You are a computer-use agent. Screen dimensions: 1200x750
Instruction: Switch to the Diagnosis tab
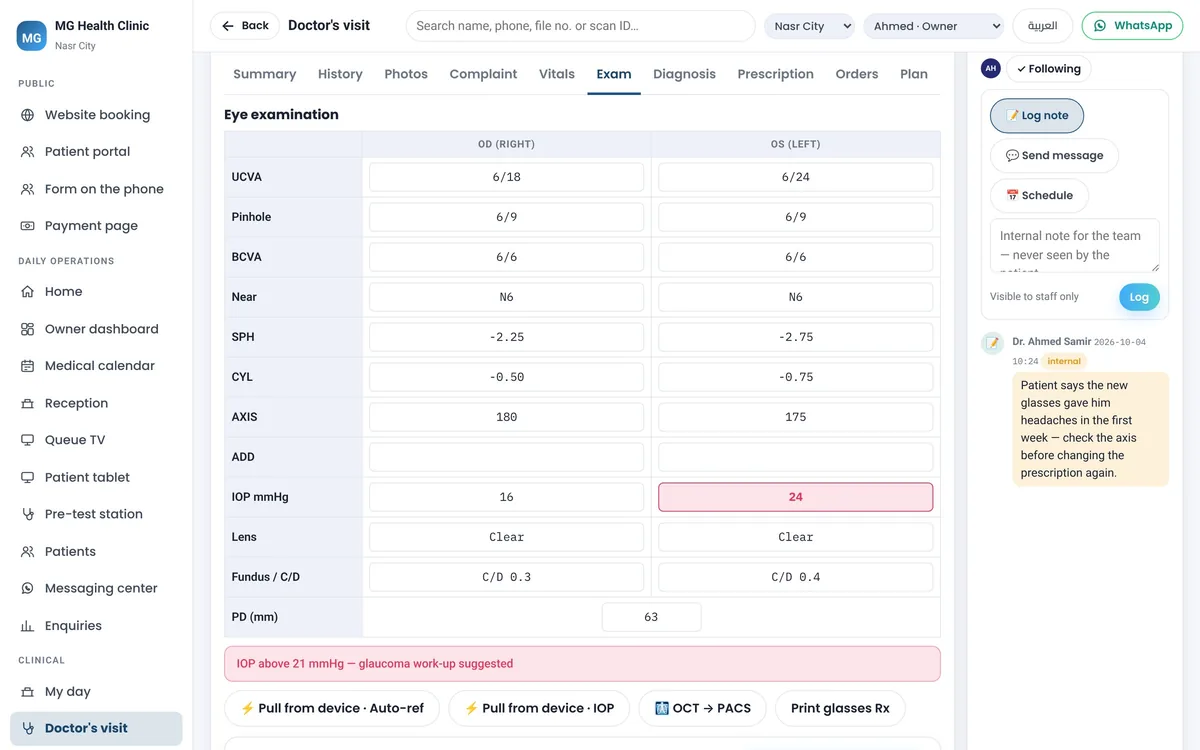[x=684, y=74]
